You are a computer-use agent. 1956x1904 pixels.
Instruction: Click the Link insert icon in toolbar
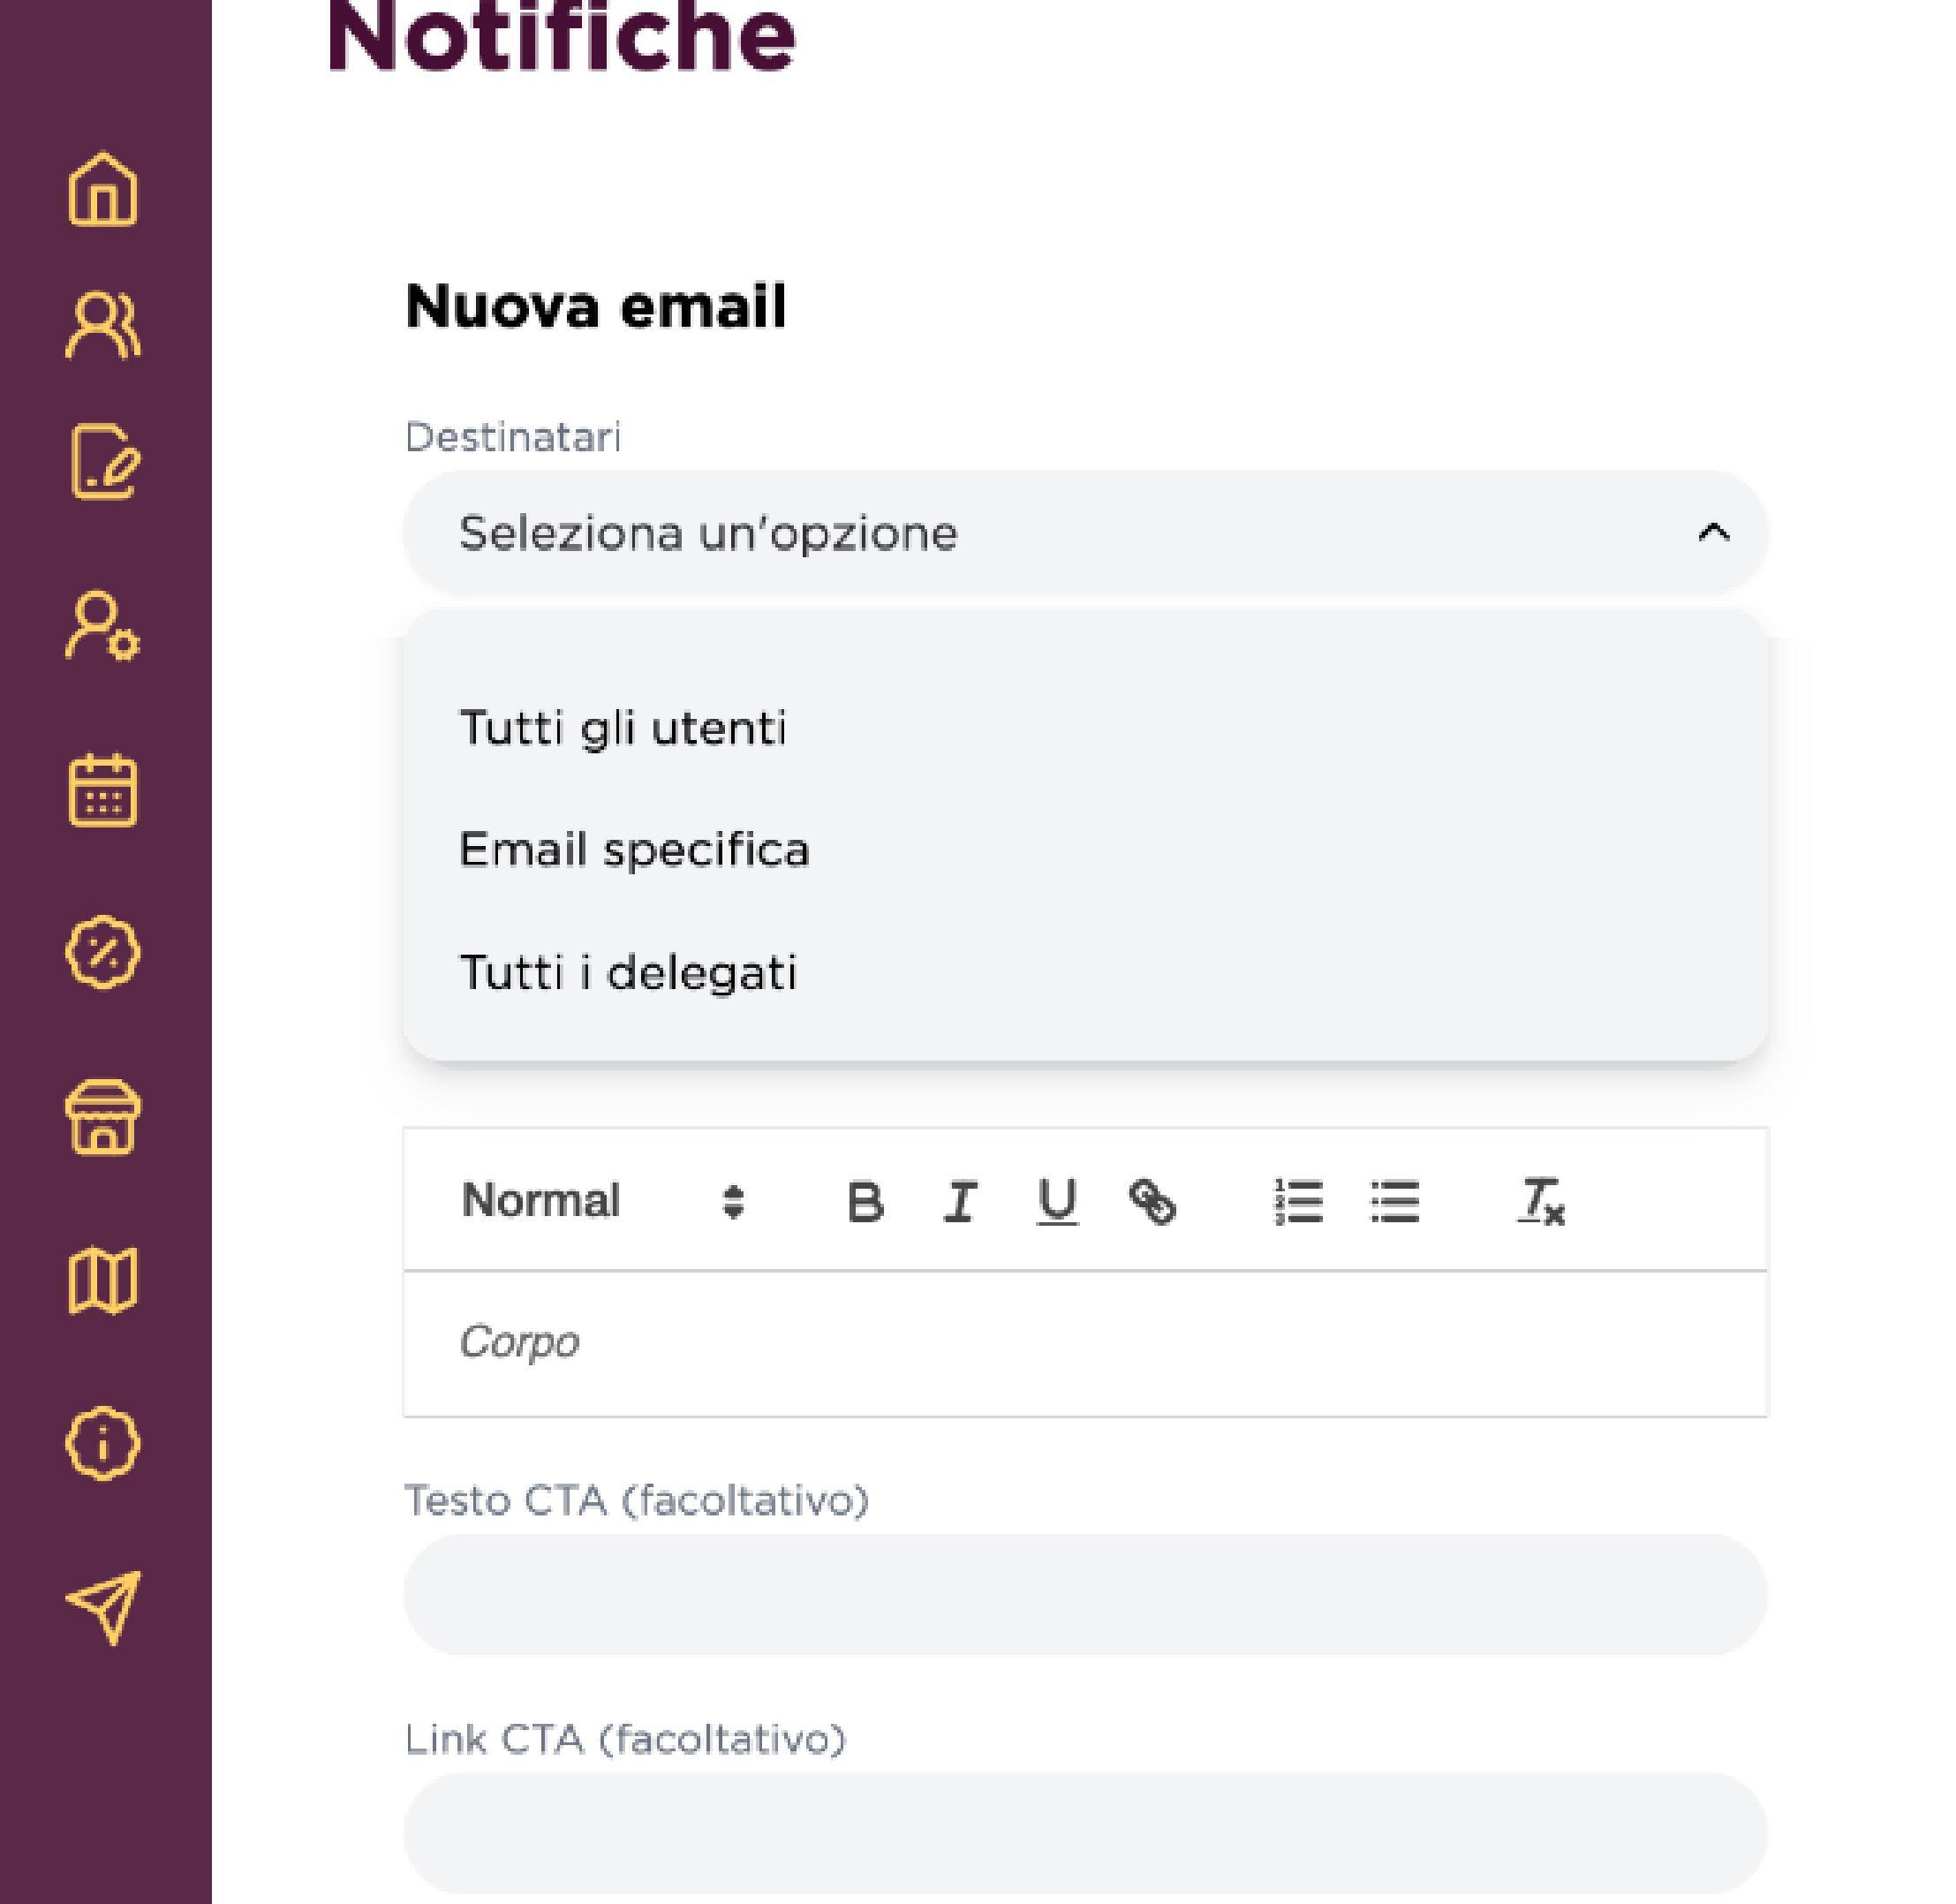pyautogui.click(x=1152, y=1202)
